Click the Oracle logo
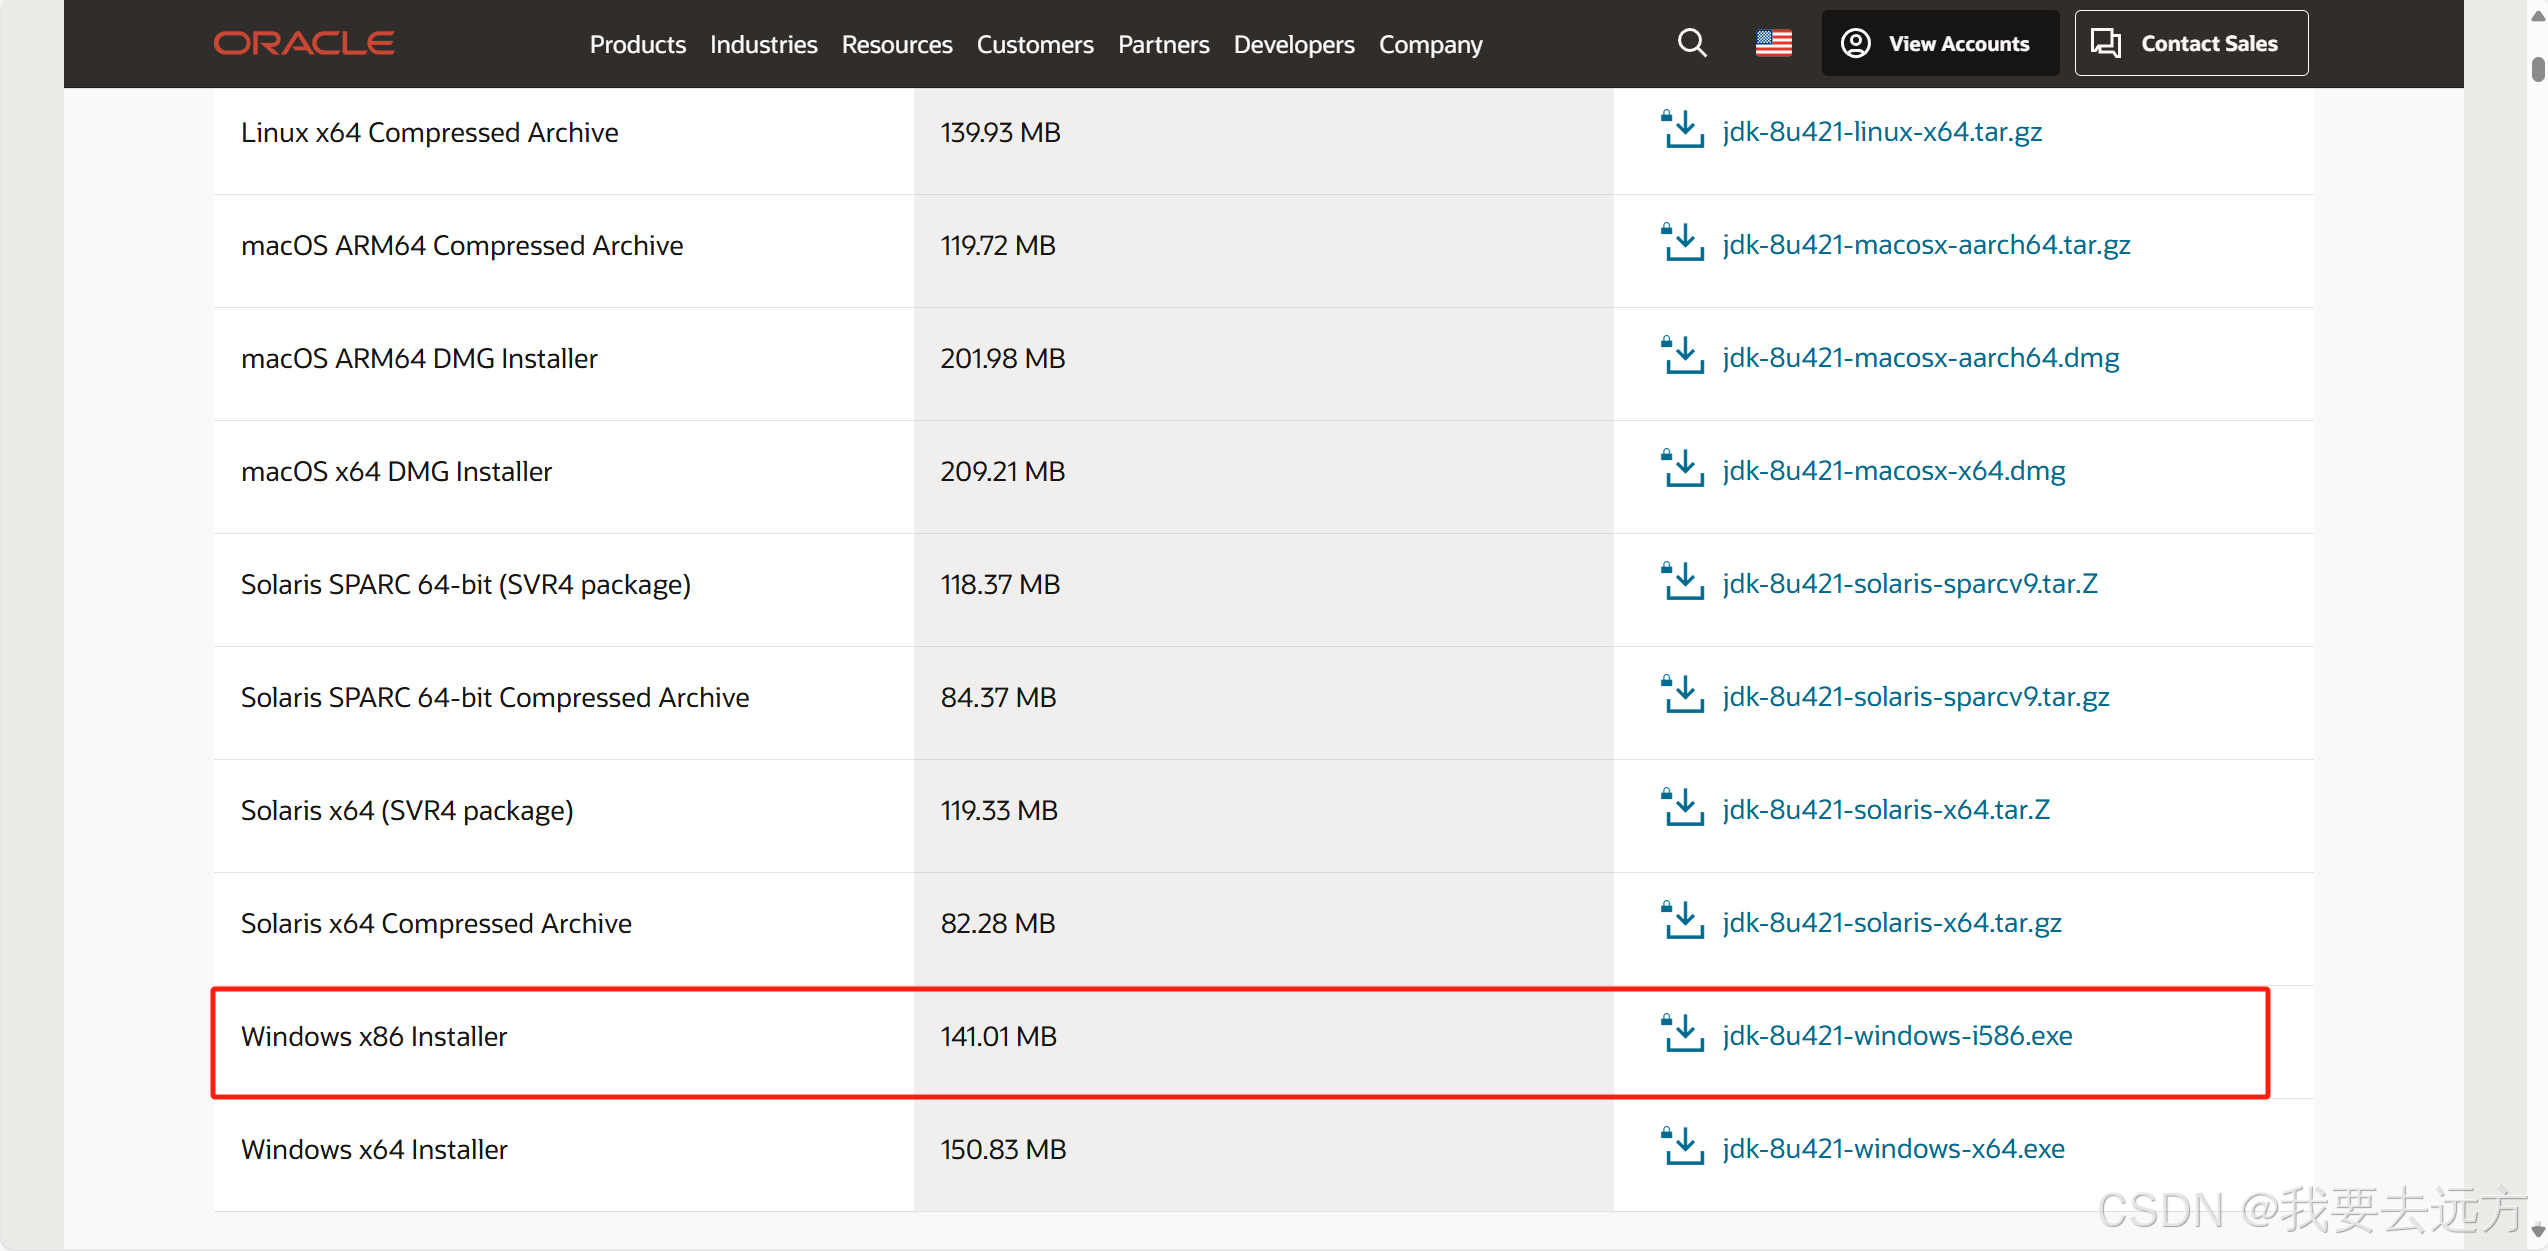 click(x=304, y=43)
